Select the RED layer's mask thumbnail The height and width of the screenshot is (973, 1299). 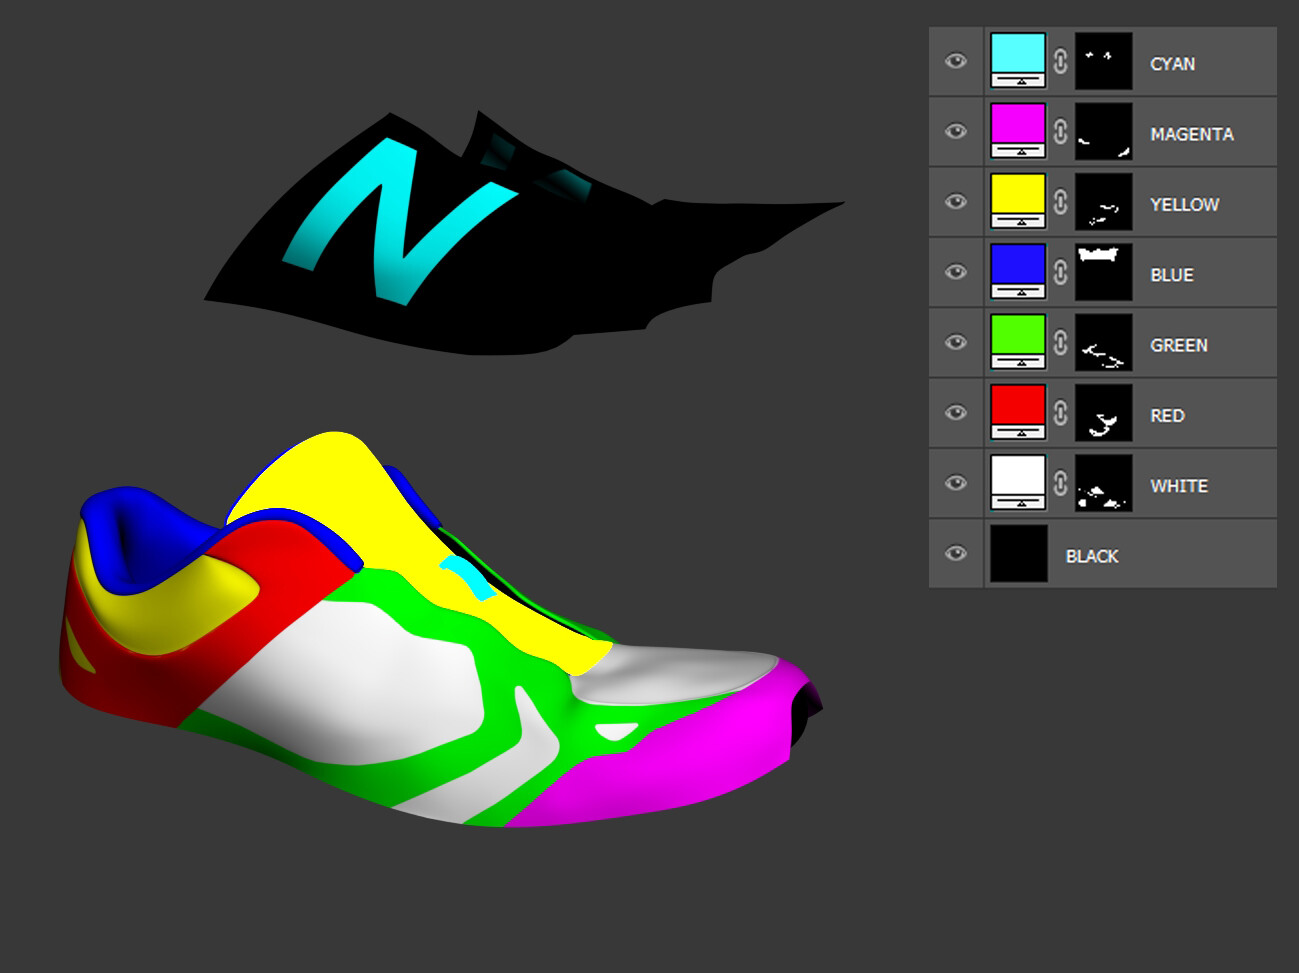pyautogui.click(x=1104, y=412)
